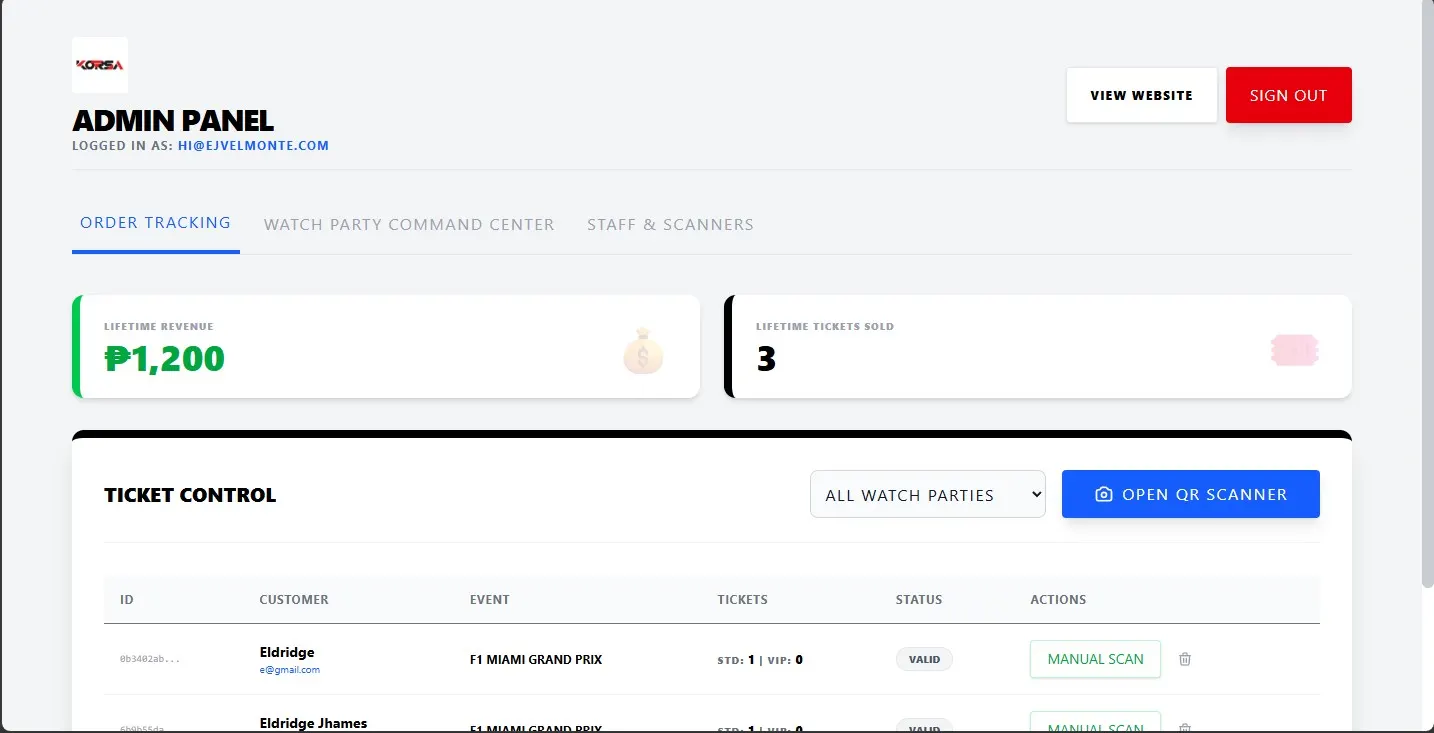This screenshot has width=1434, height=733.
Task: Open Watch Party Command Center tab
Action: 409,224
